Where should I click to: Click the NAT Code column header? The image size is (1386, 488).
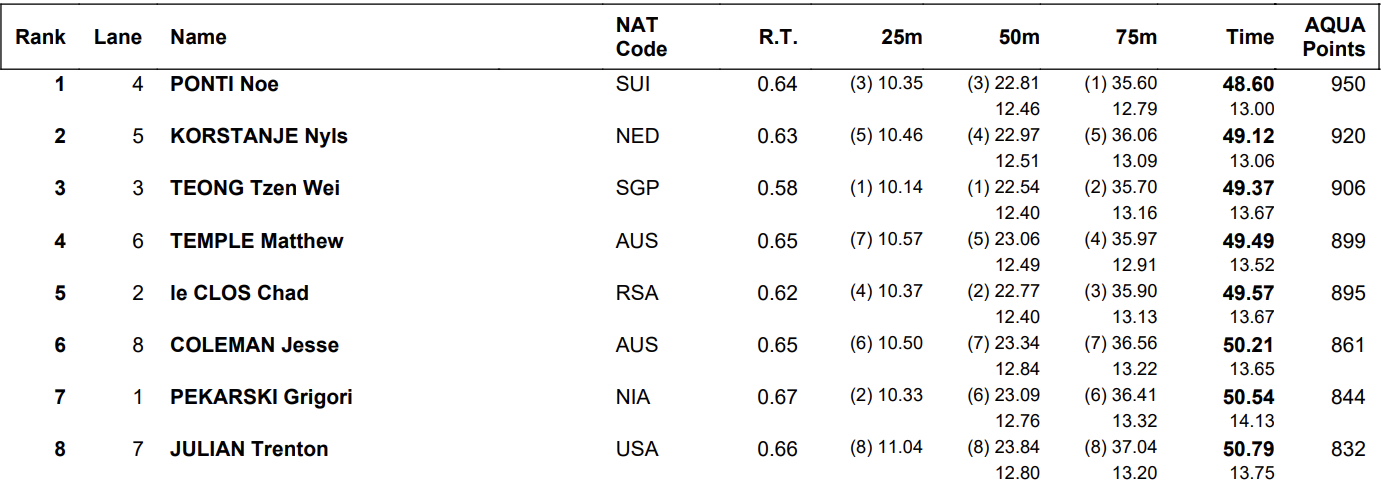pyautogui.click(x=641, y=37)
